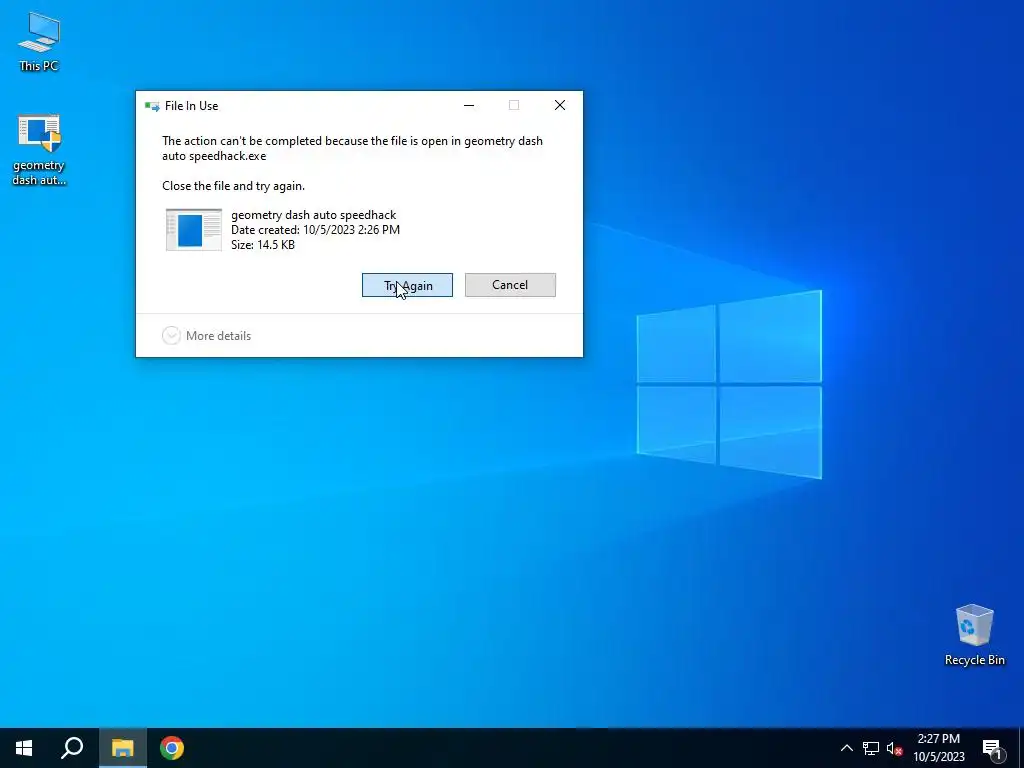
Task: Click 'geometry dash auto speedhack' file name text
Action: [x=313, y=215]
